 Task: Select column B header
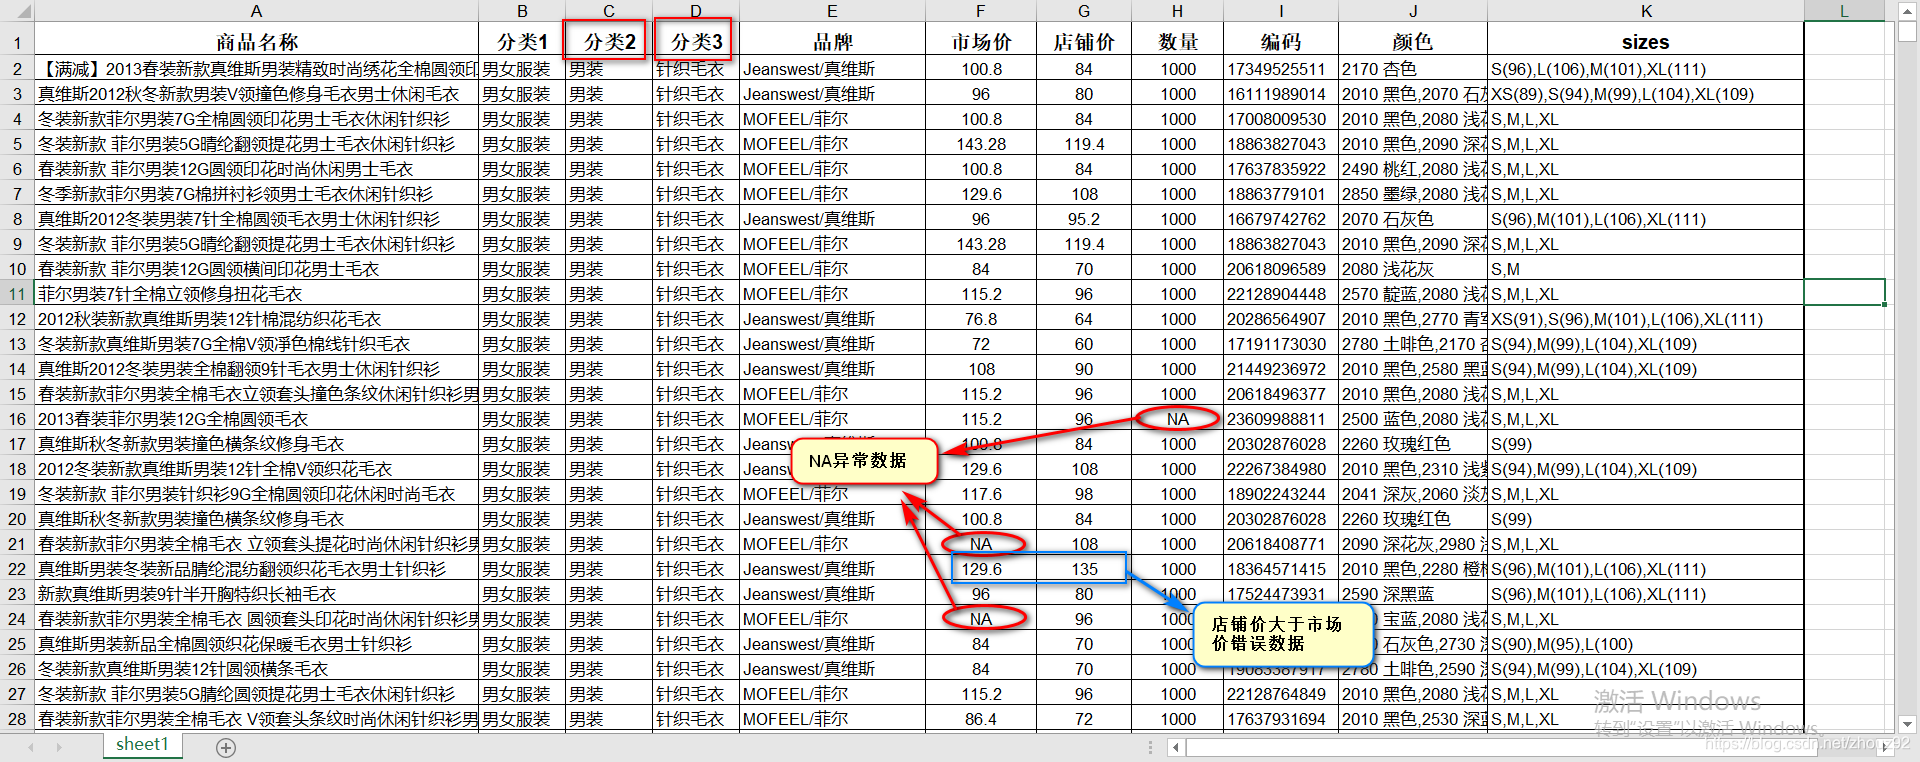click(x=522, y=11)
